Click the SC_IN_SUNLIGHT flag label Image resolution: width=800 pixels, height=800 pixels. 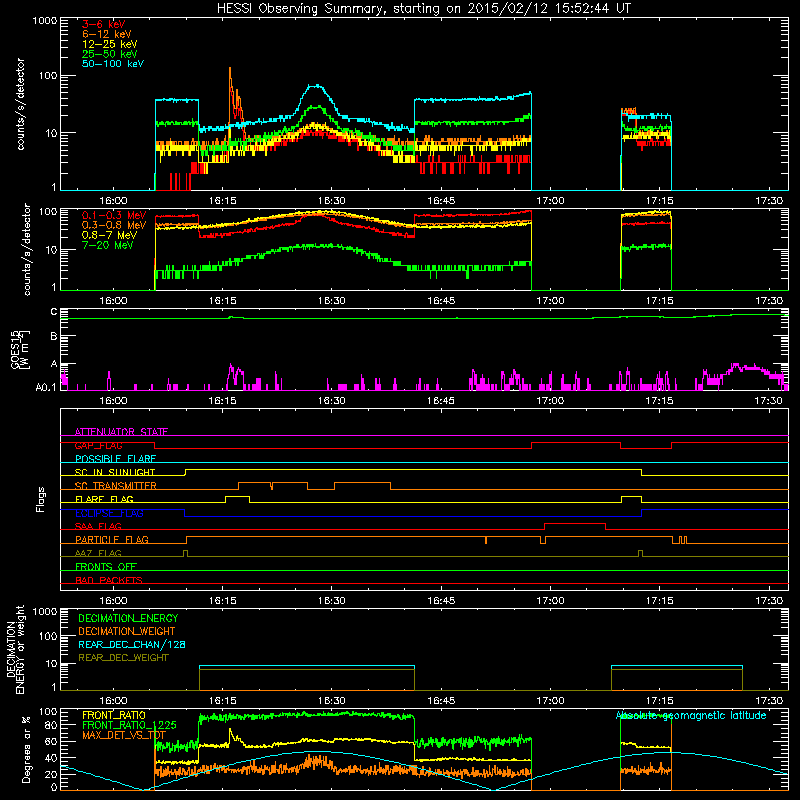click(x=115, y=472)
